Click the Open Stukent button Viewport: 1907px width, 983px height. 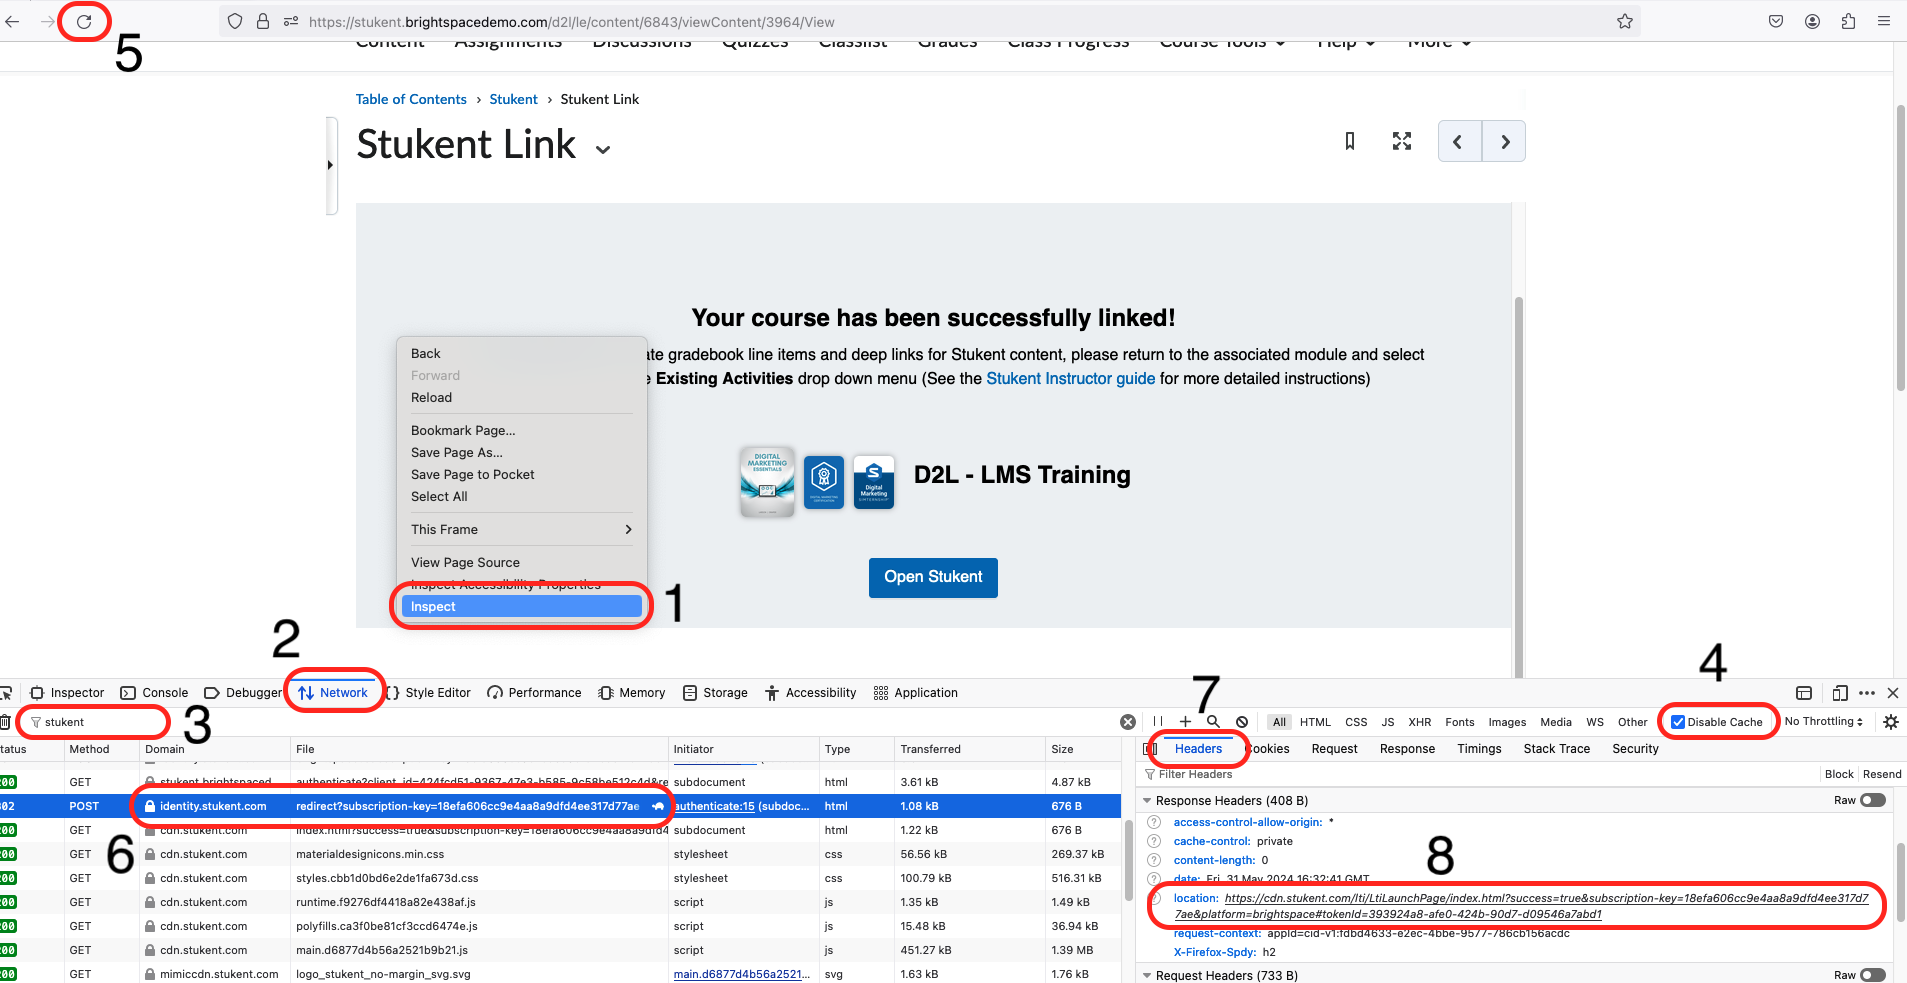tap(933, 577)
